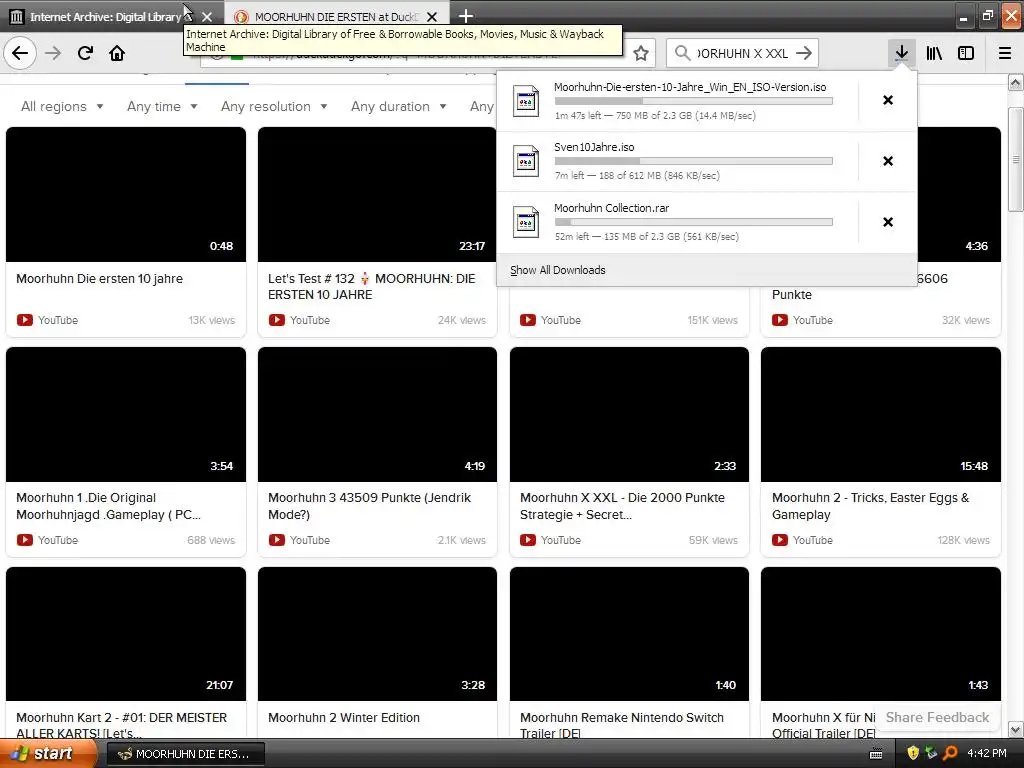The height and width of the screenshot is (768, 1024).
Task: Open the keyboard icon in the system tray
Action: point(876,754)
